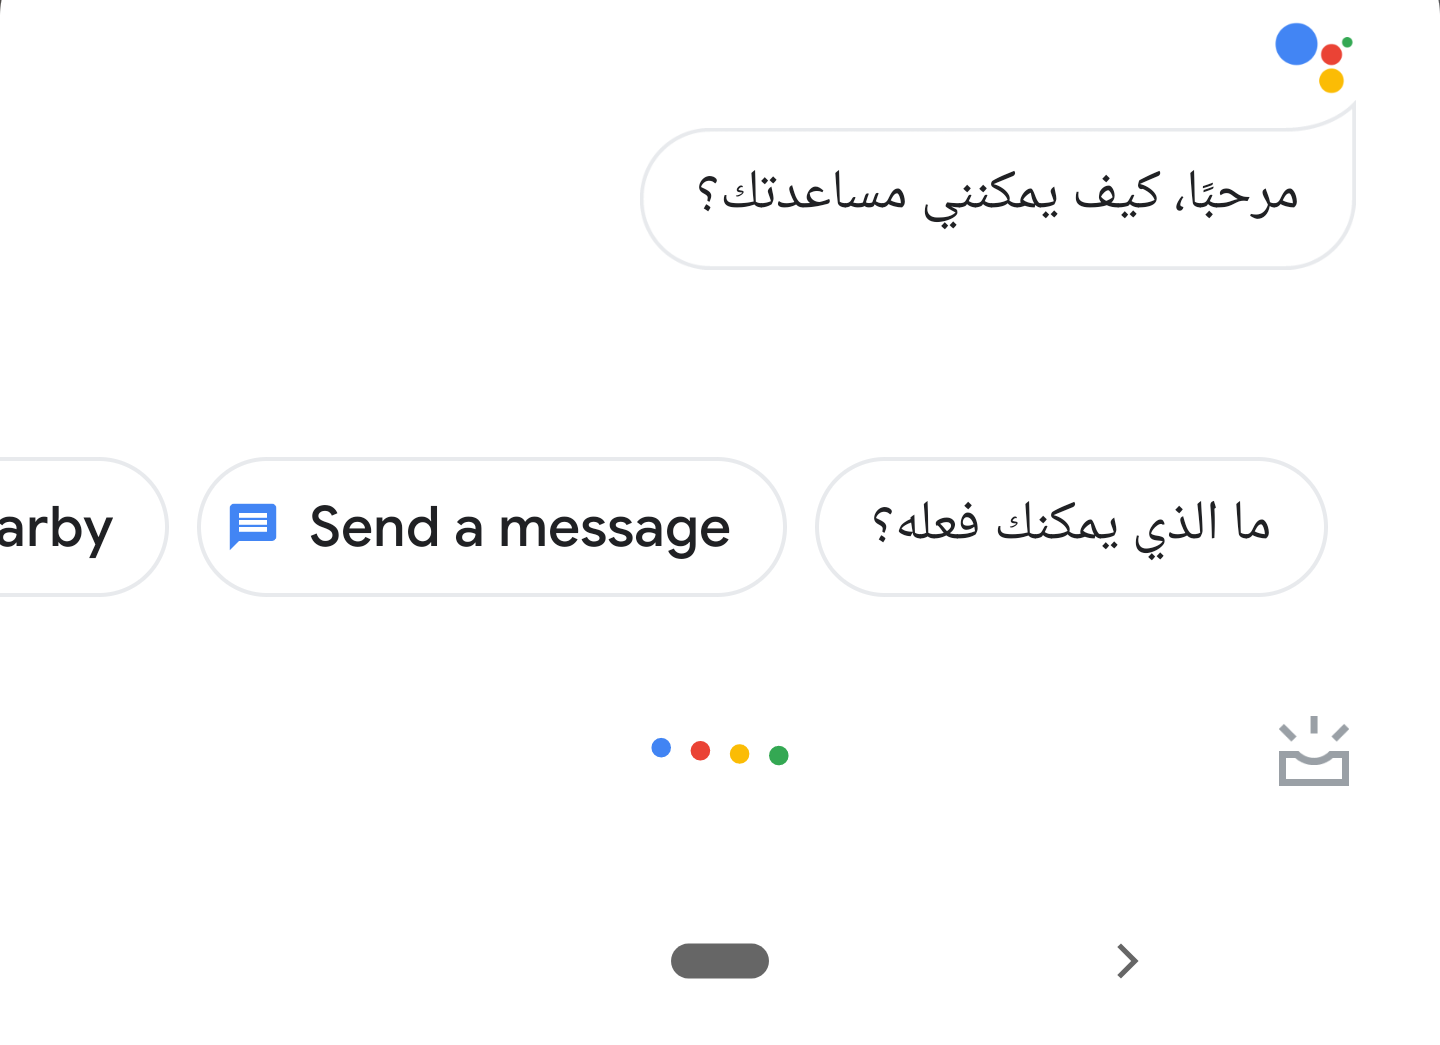This screenshot has height=1045, width=1440.
Task: Choose the "ما الذي يمكنك فعله؟" suggestion chip
Action: (x=1071, y=527)
